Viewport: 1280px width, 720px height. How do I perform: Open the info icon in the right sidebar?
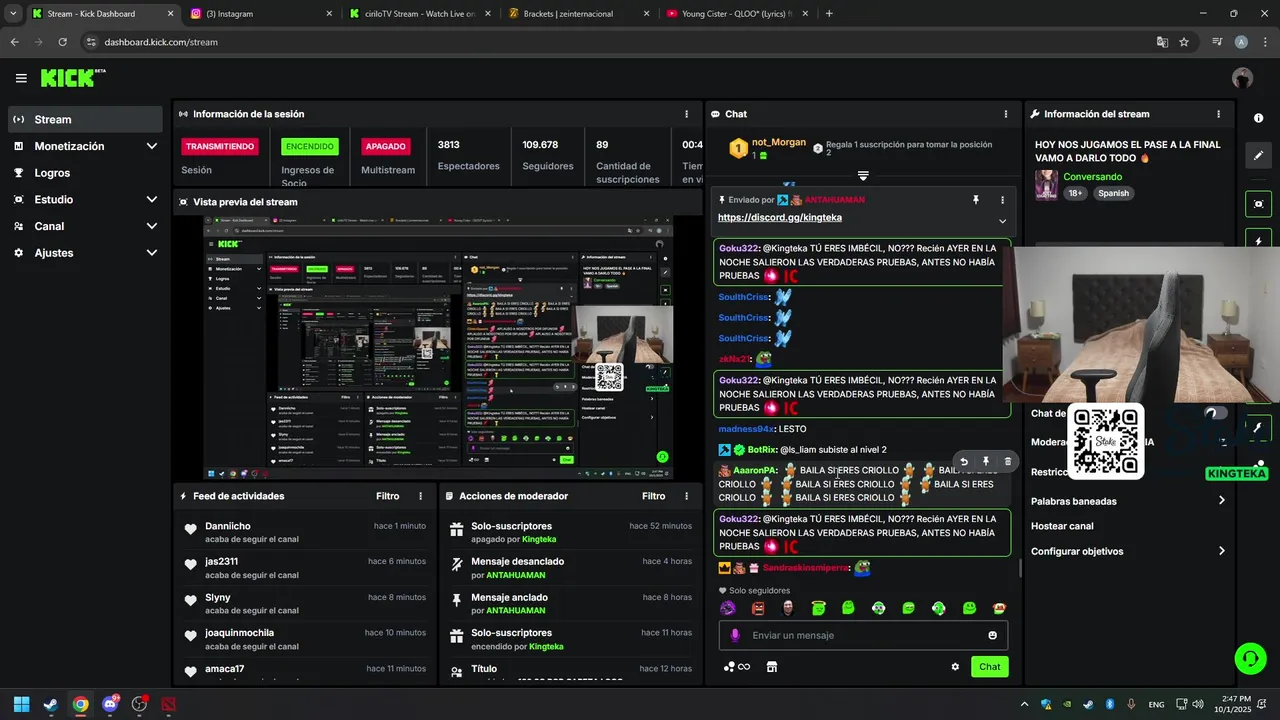1258,118
